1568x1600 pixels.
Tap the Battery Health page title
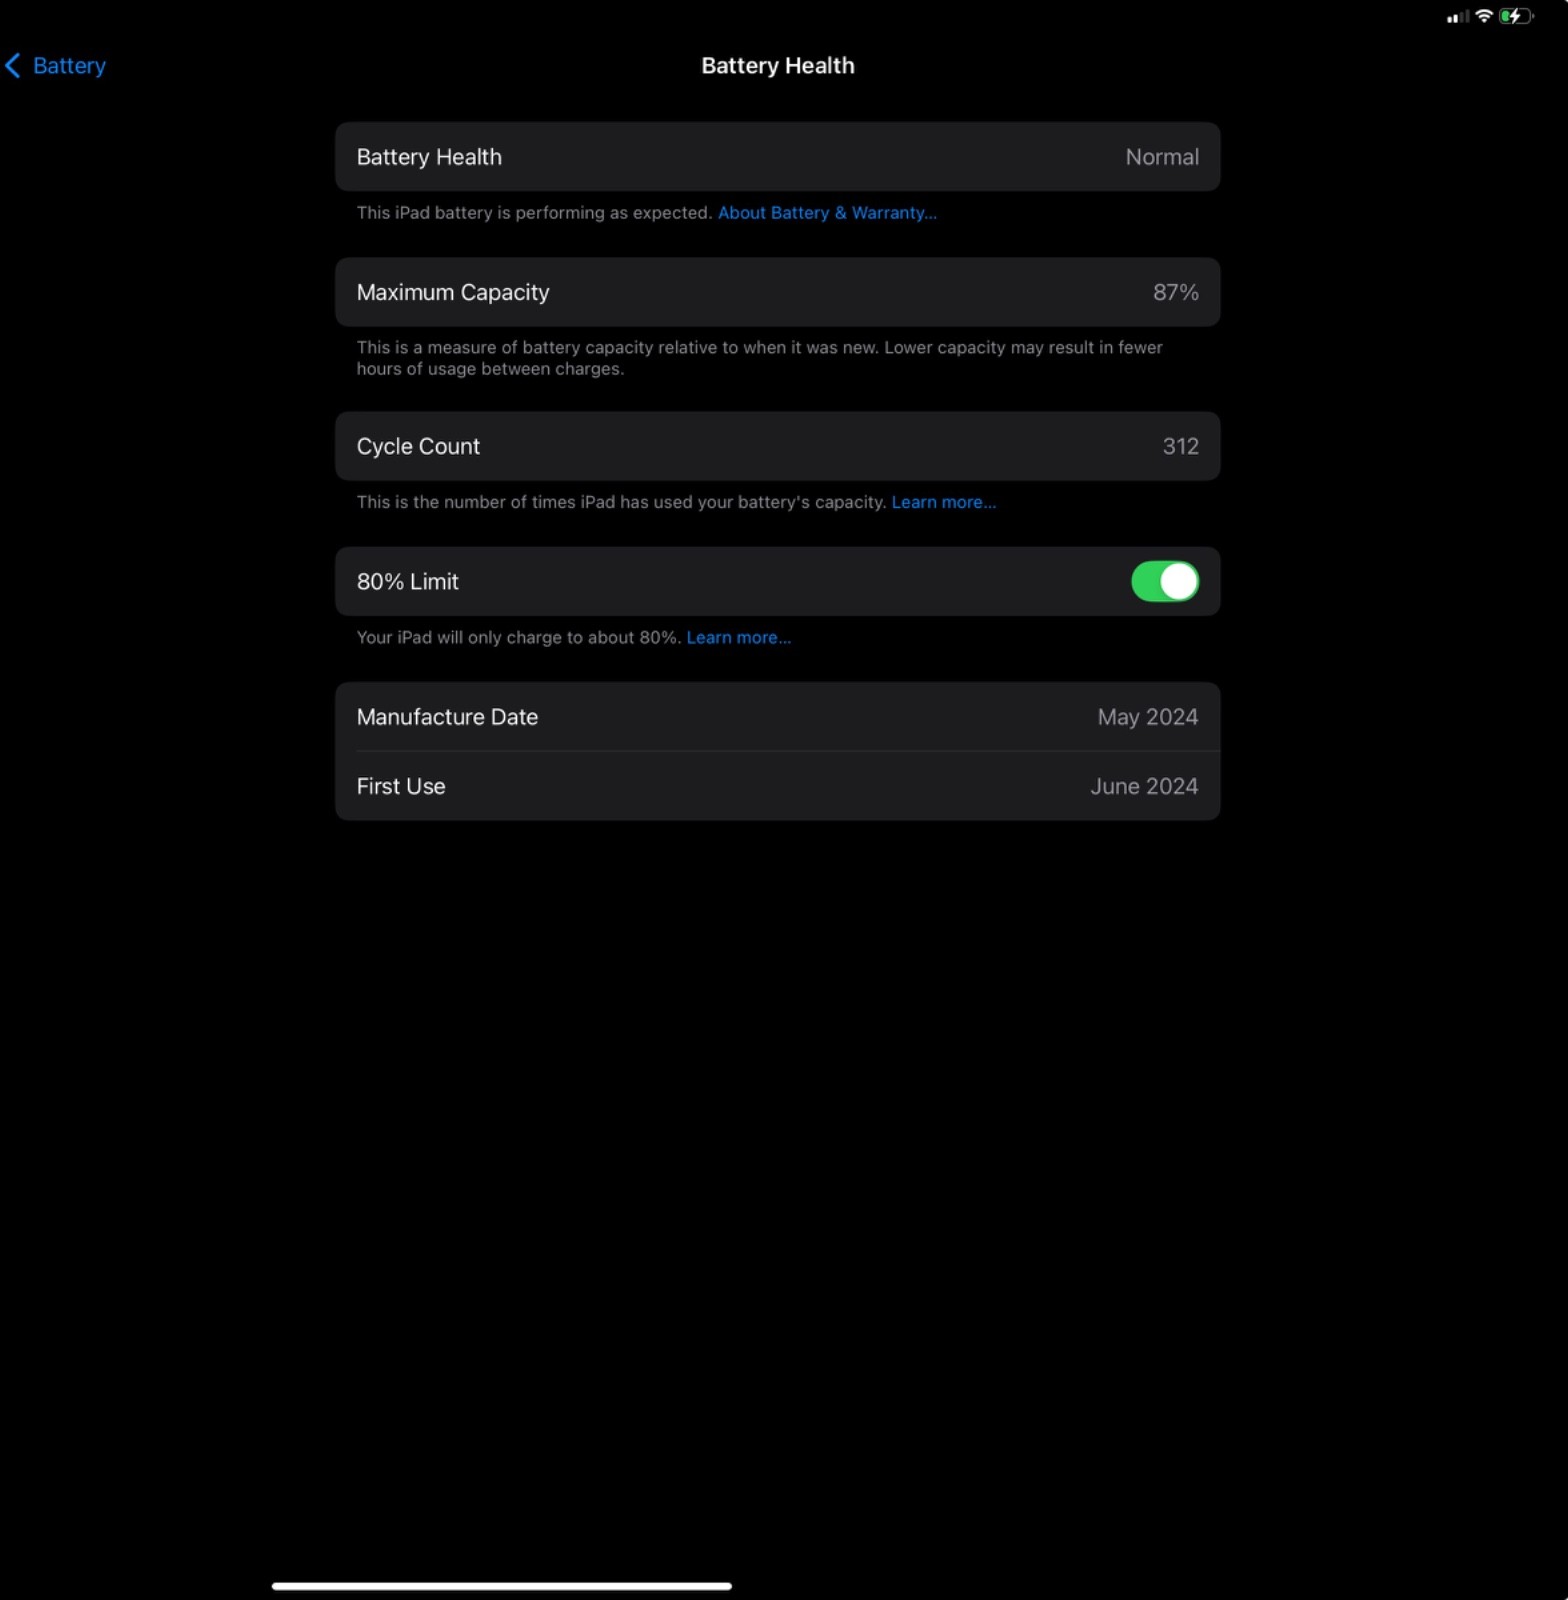[778, 66]
